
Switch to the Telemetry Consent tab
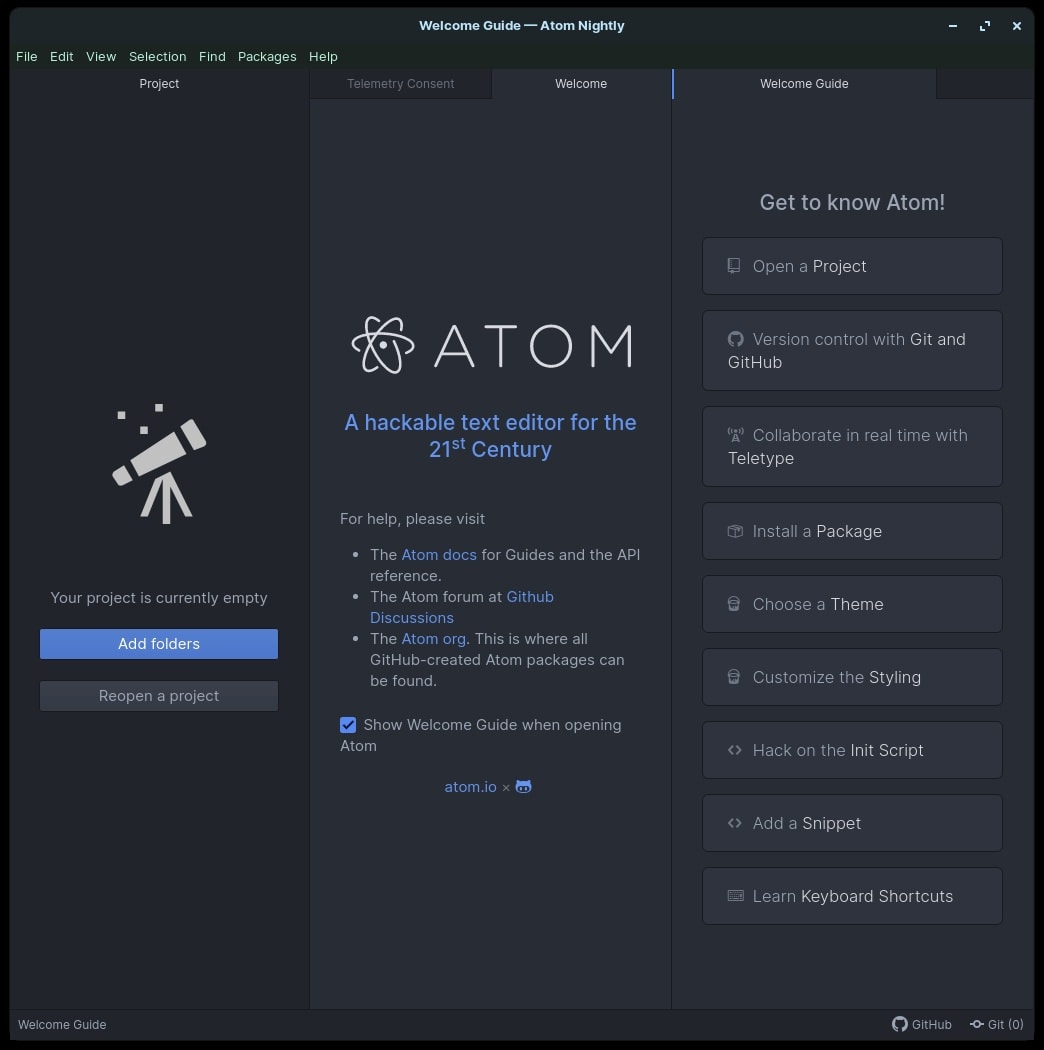400,84
